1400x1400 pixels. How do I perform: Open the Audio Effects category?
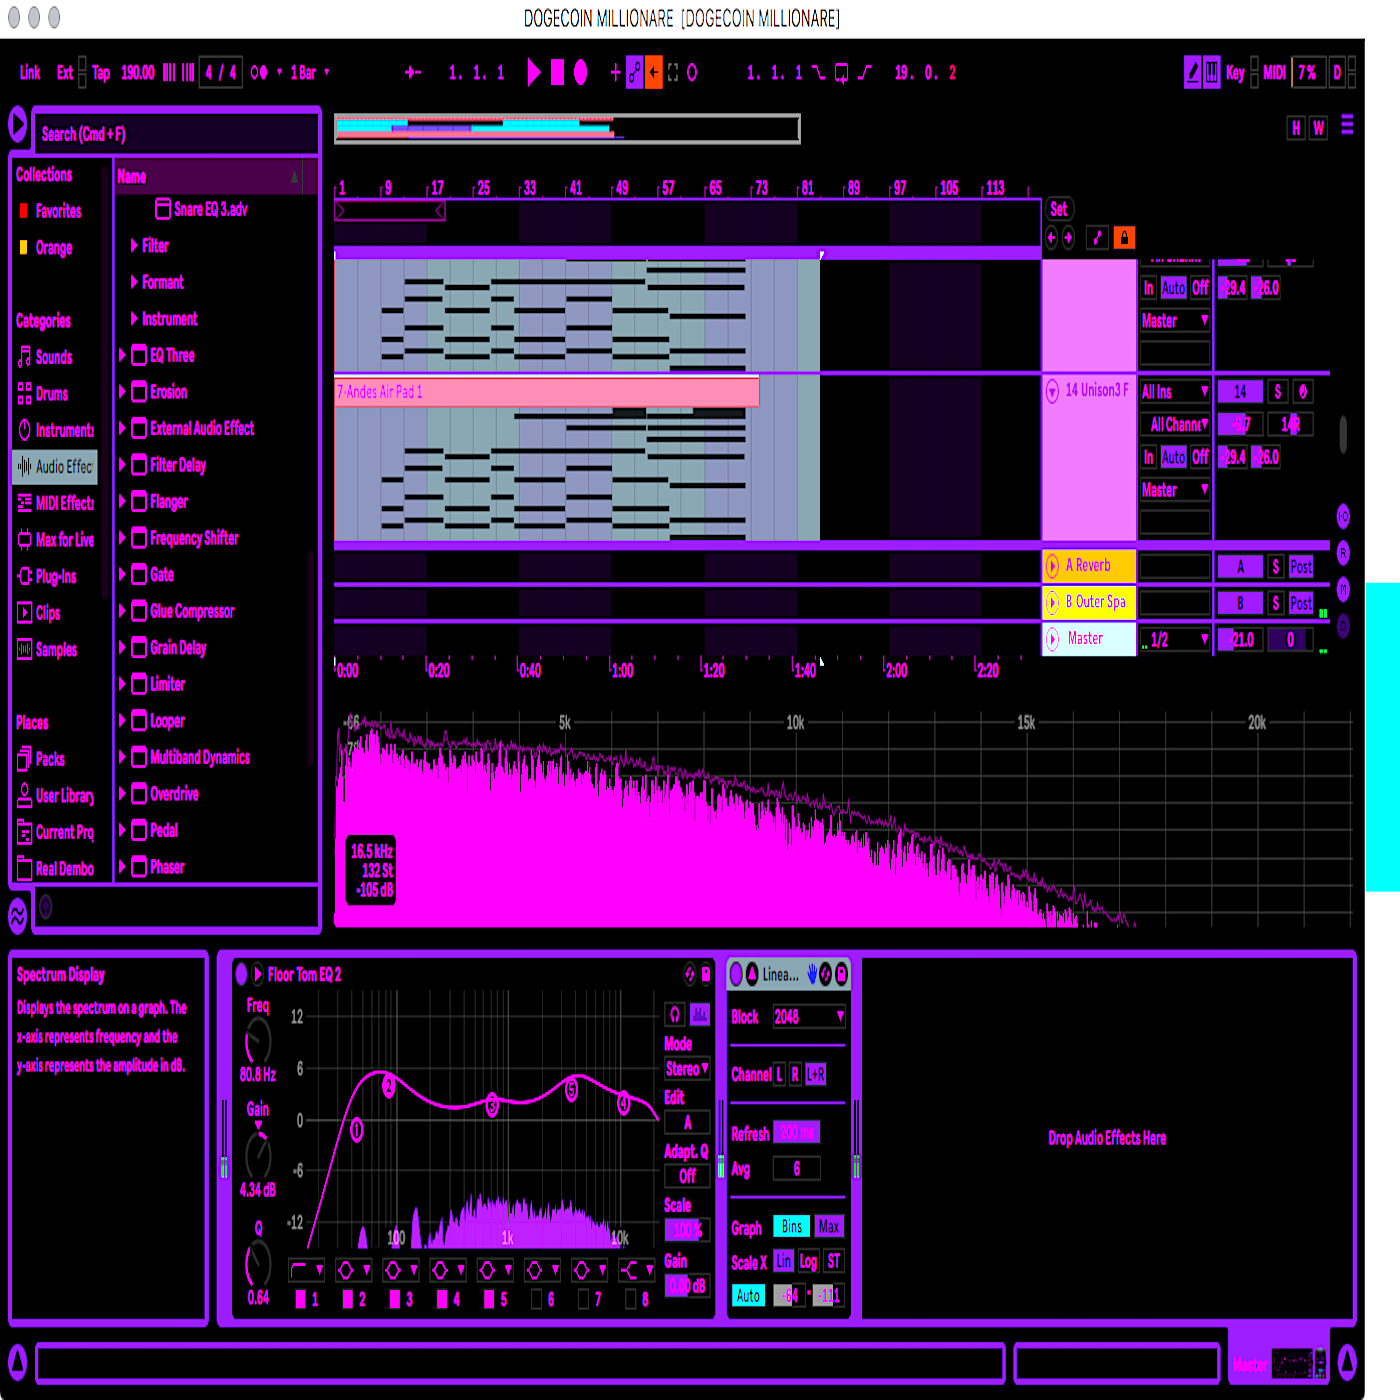click(56, 467)
